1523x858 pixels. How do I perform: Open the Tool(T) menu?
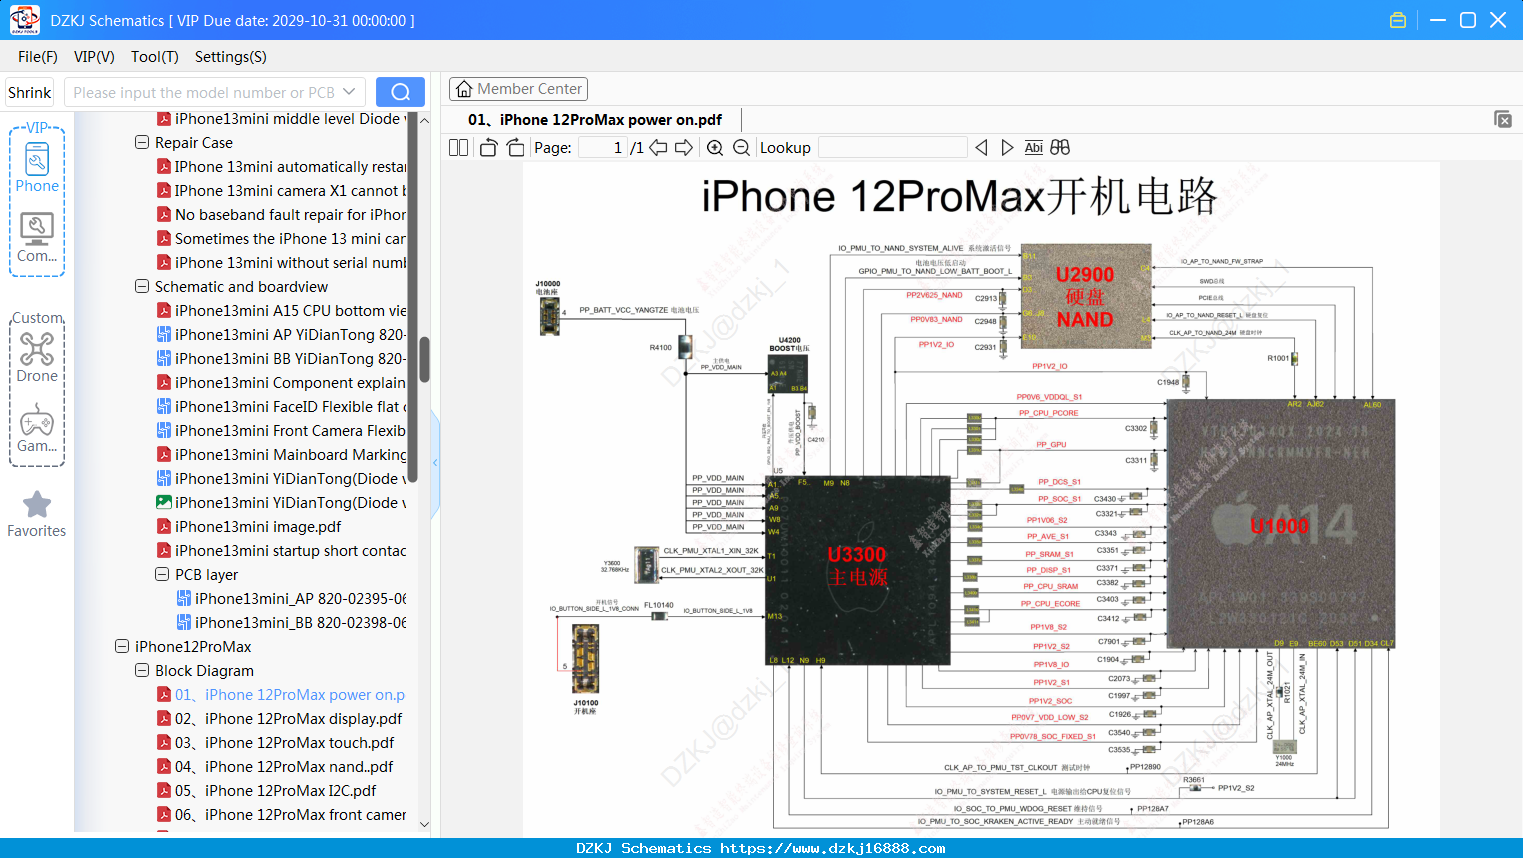(155, 57)
